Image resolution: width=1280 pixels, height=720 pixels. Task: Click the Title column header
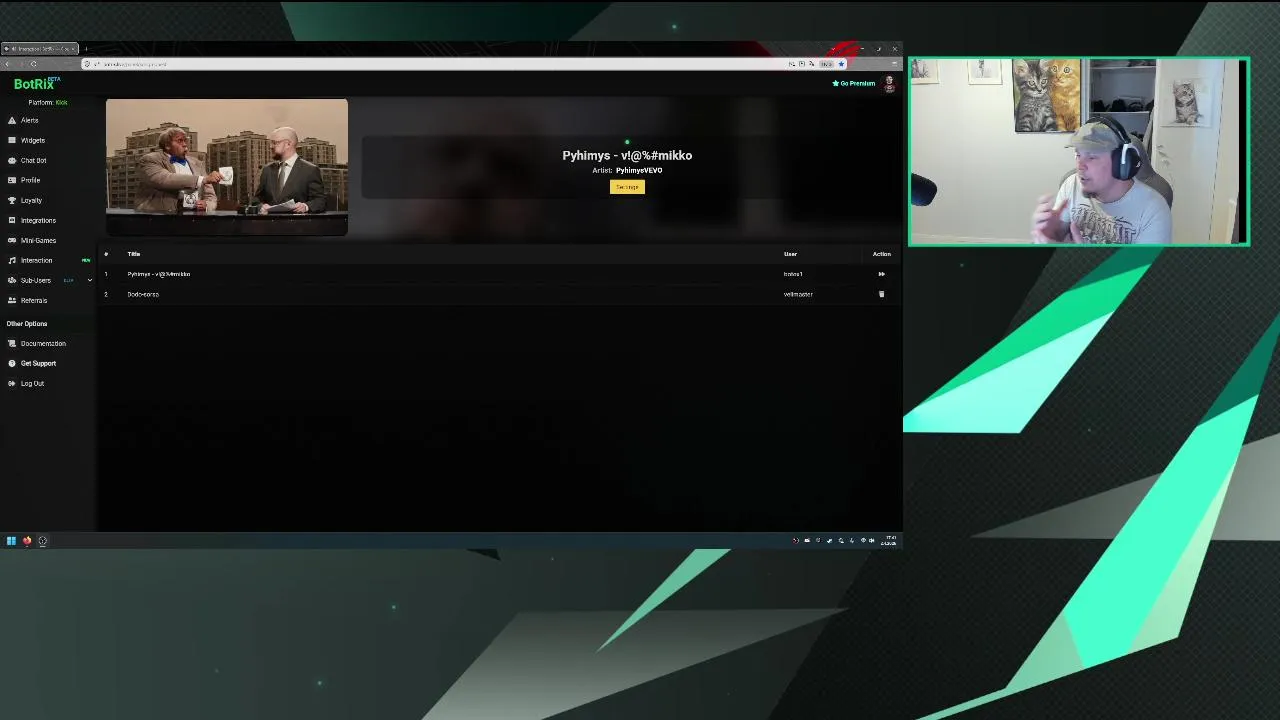133,254
